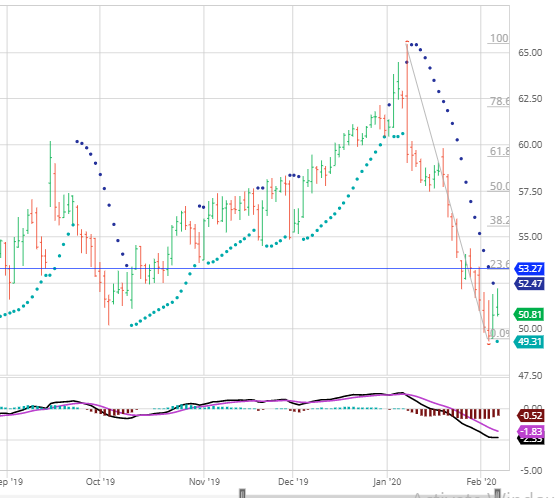Image resolution: width=555 pixels, height=498 pixels.
Task: Click the Fibonacci 0.0% level label
Action: point(499,333)
